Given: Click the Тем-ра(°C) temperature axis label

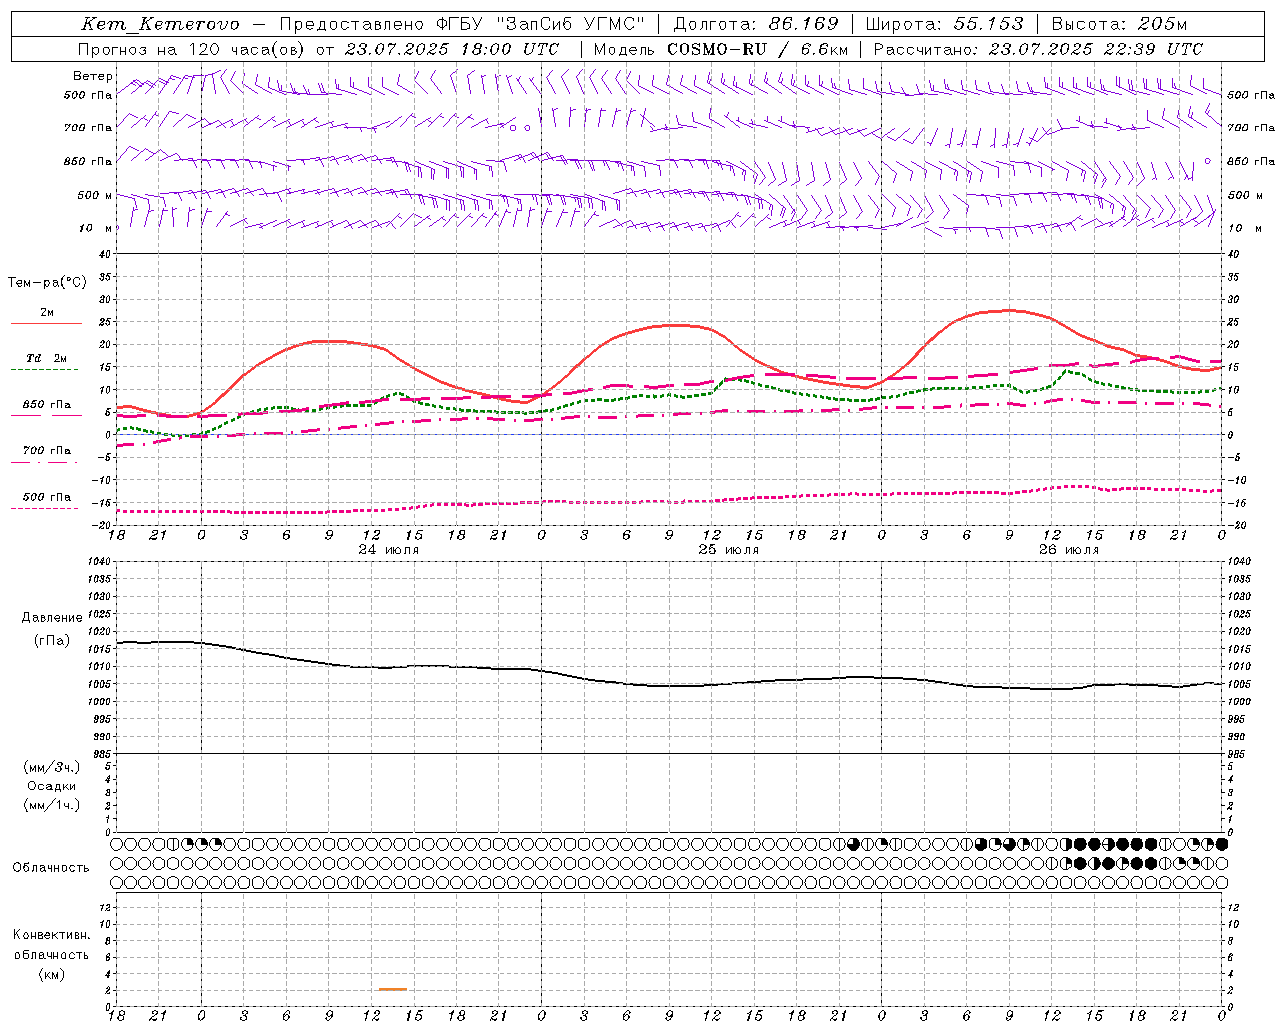Looking at the screenshot, I should point(47,283).
